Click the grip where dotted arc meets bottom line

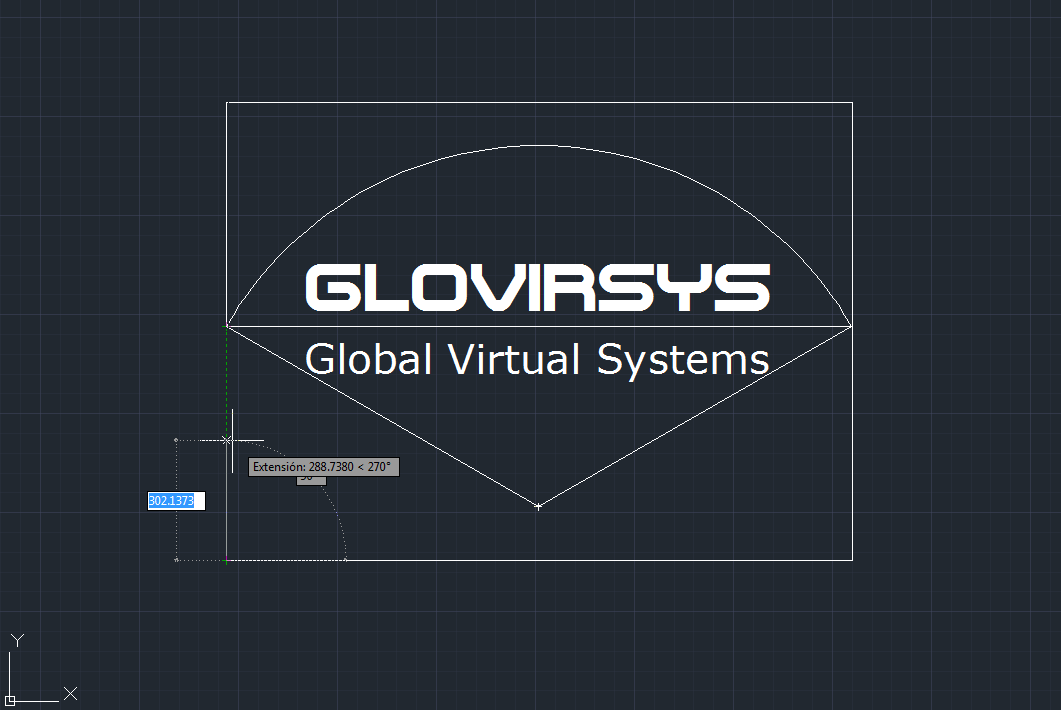coord(346,560)
